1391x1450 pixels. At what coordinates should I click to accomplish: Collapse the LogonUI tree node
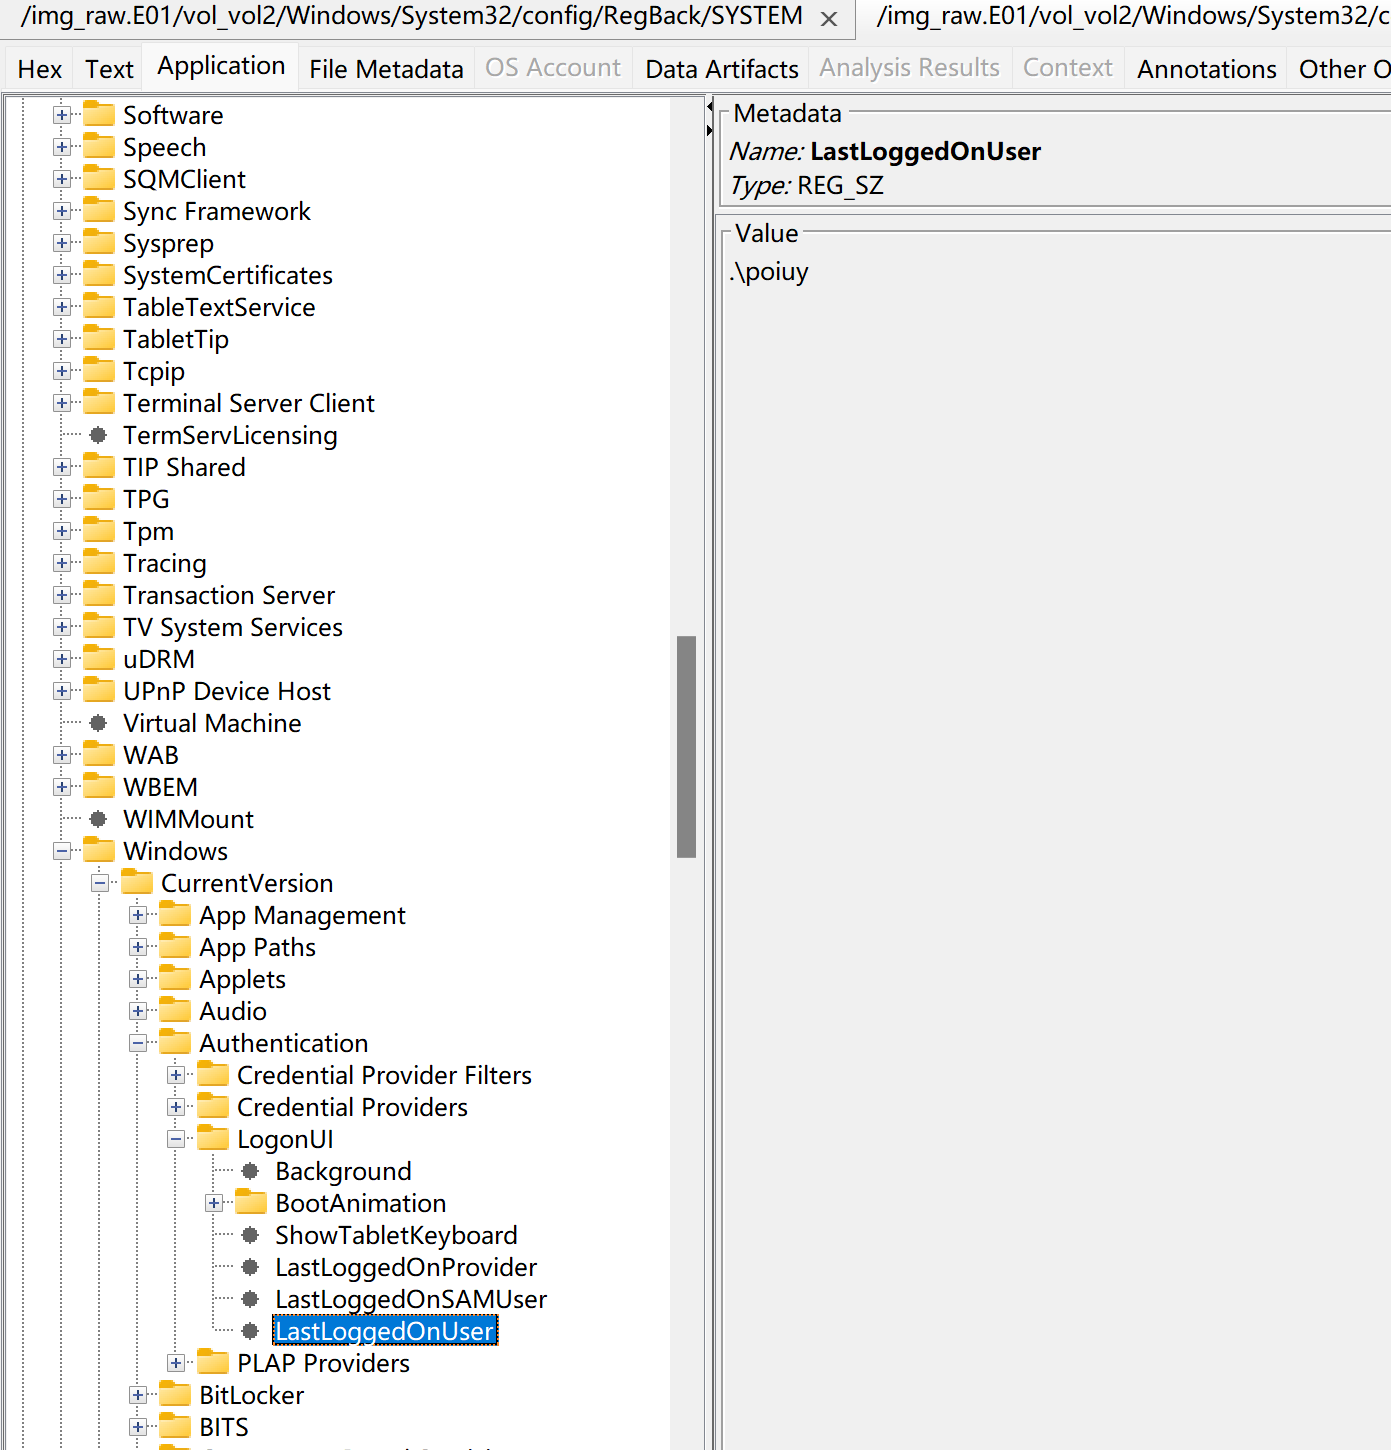[176, 1139]
